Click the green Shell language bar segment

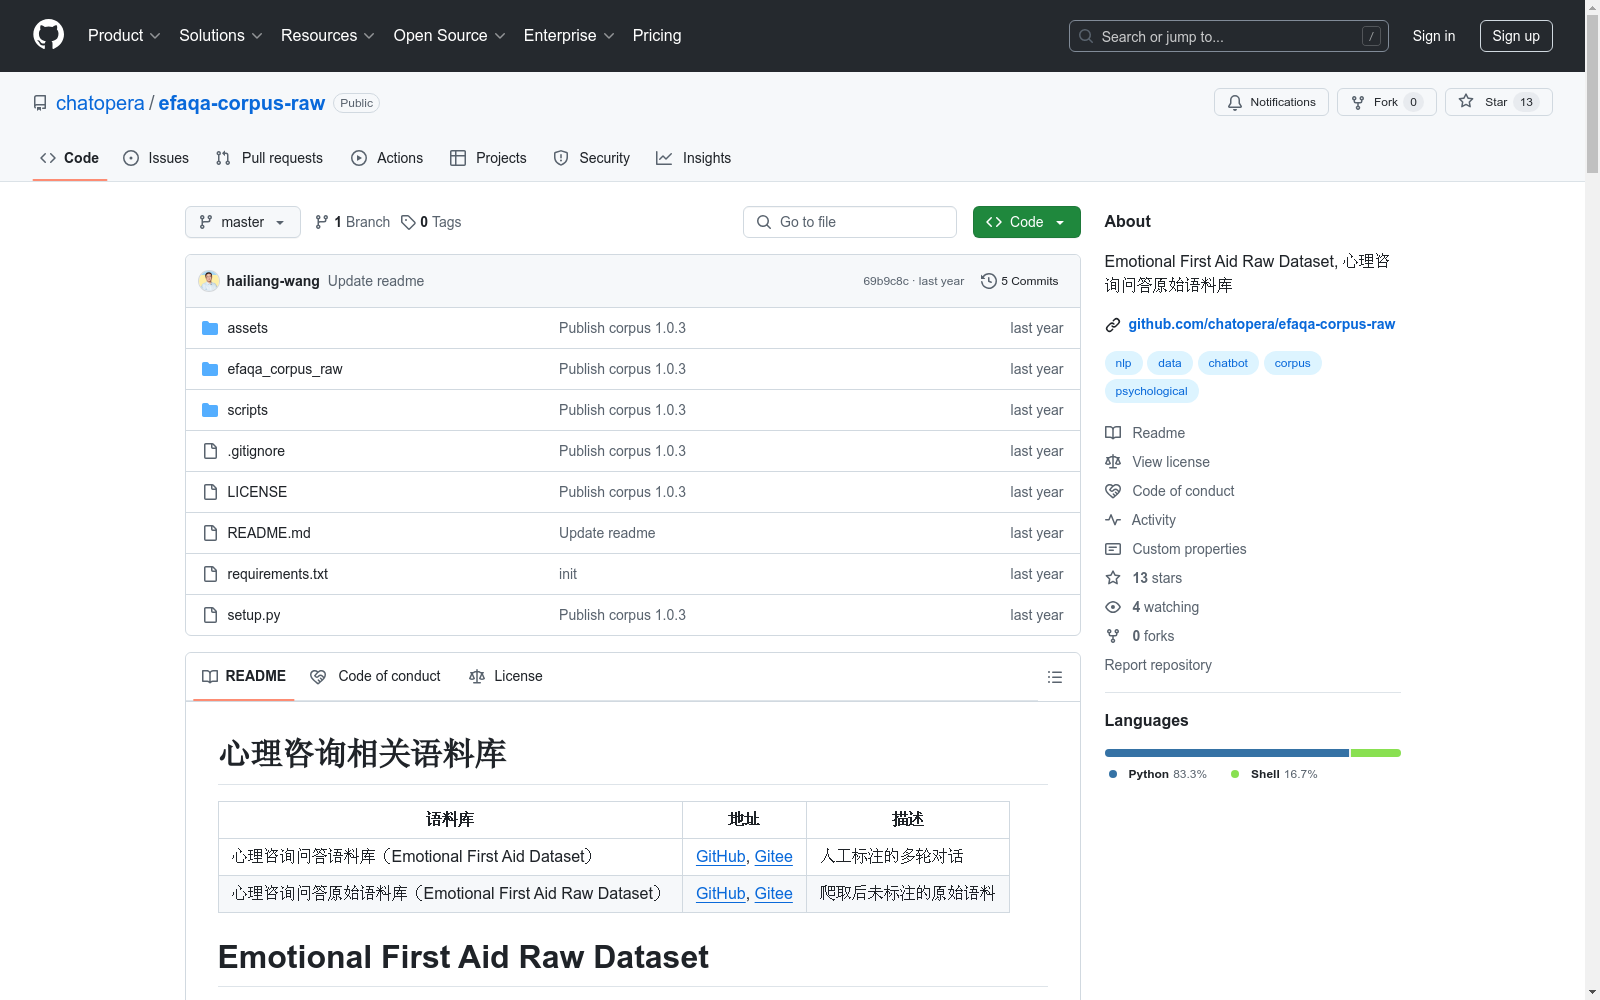[1376, 753]
